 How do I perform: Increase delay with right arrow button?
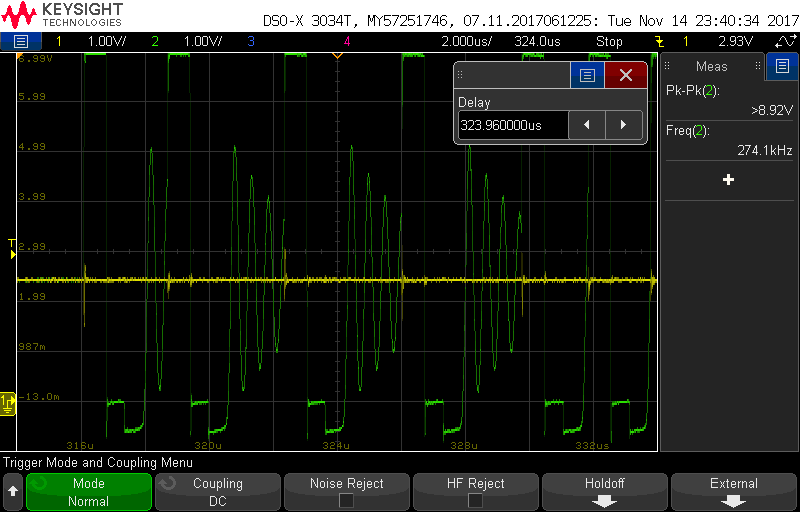(x=623, y=125)
